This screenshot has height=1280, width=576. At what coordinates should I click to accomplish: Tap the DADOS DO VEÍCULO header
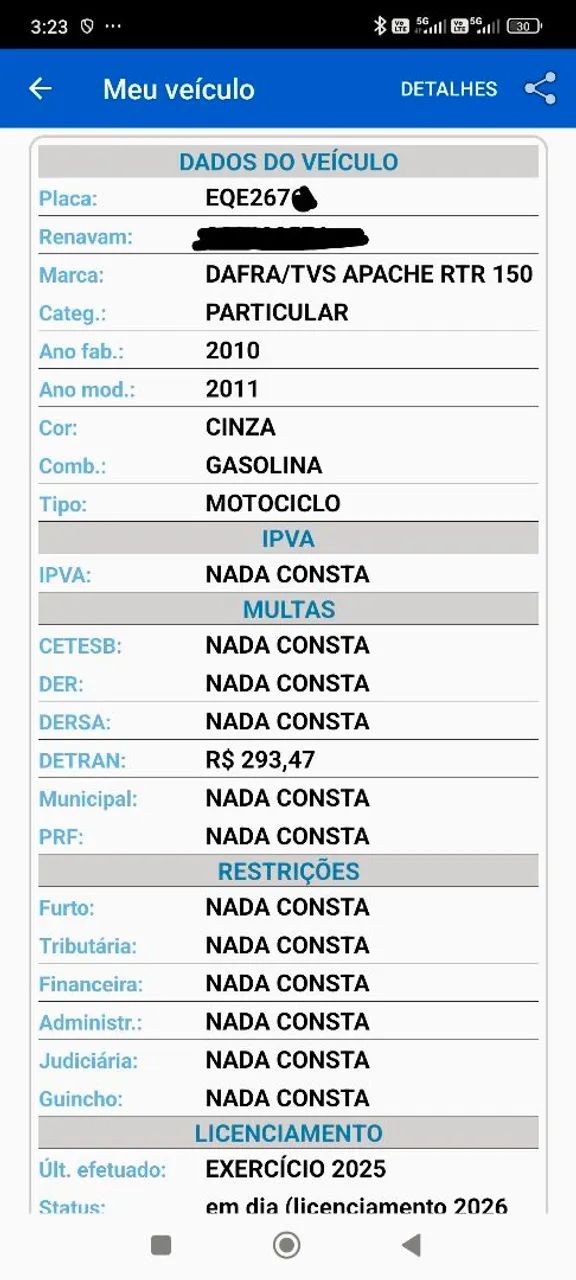(x=288, y=161)
